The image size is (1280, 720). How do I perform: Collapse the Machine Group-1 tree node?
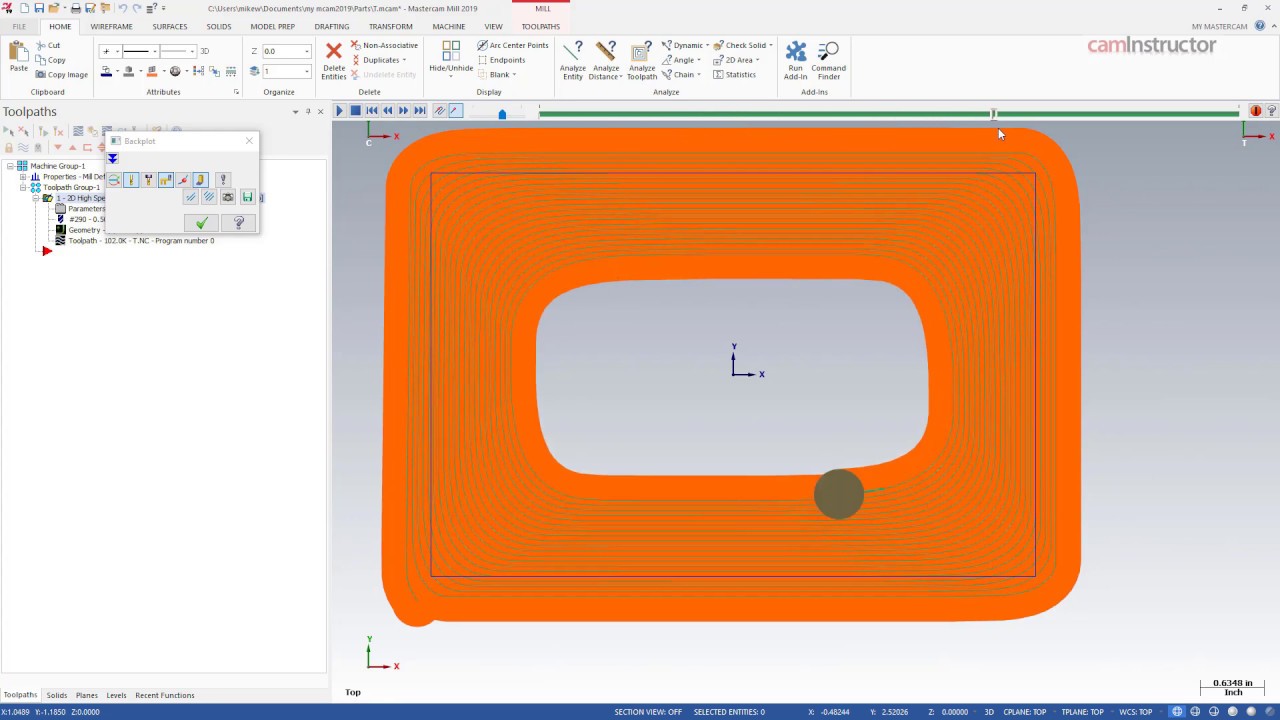[10, 166]
